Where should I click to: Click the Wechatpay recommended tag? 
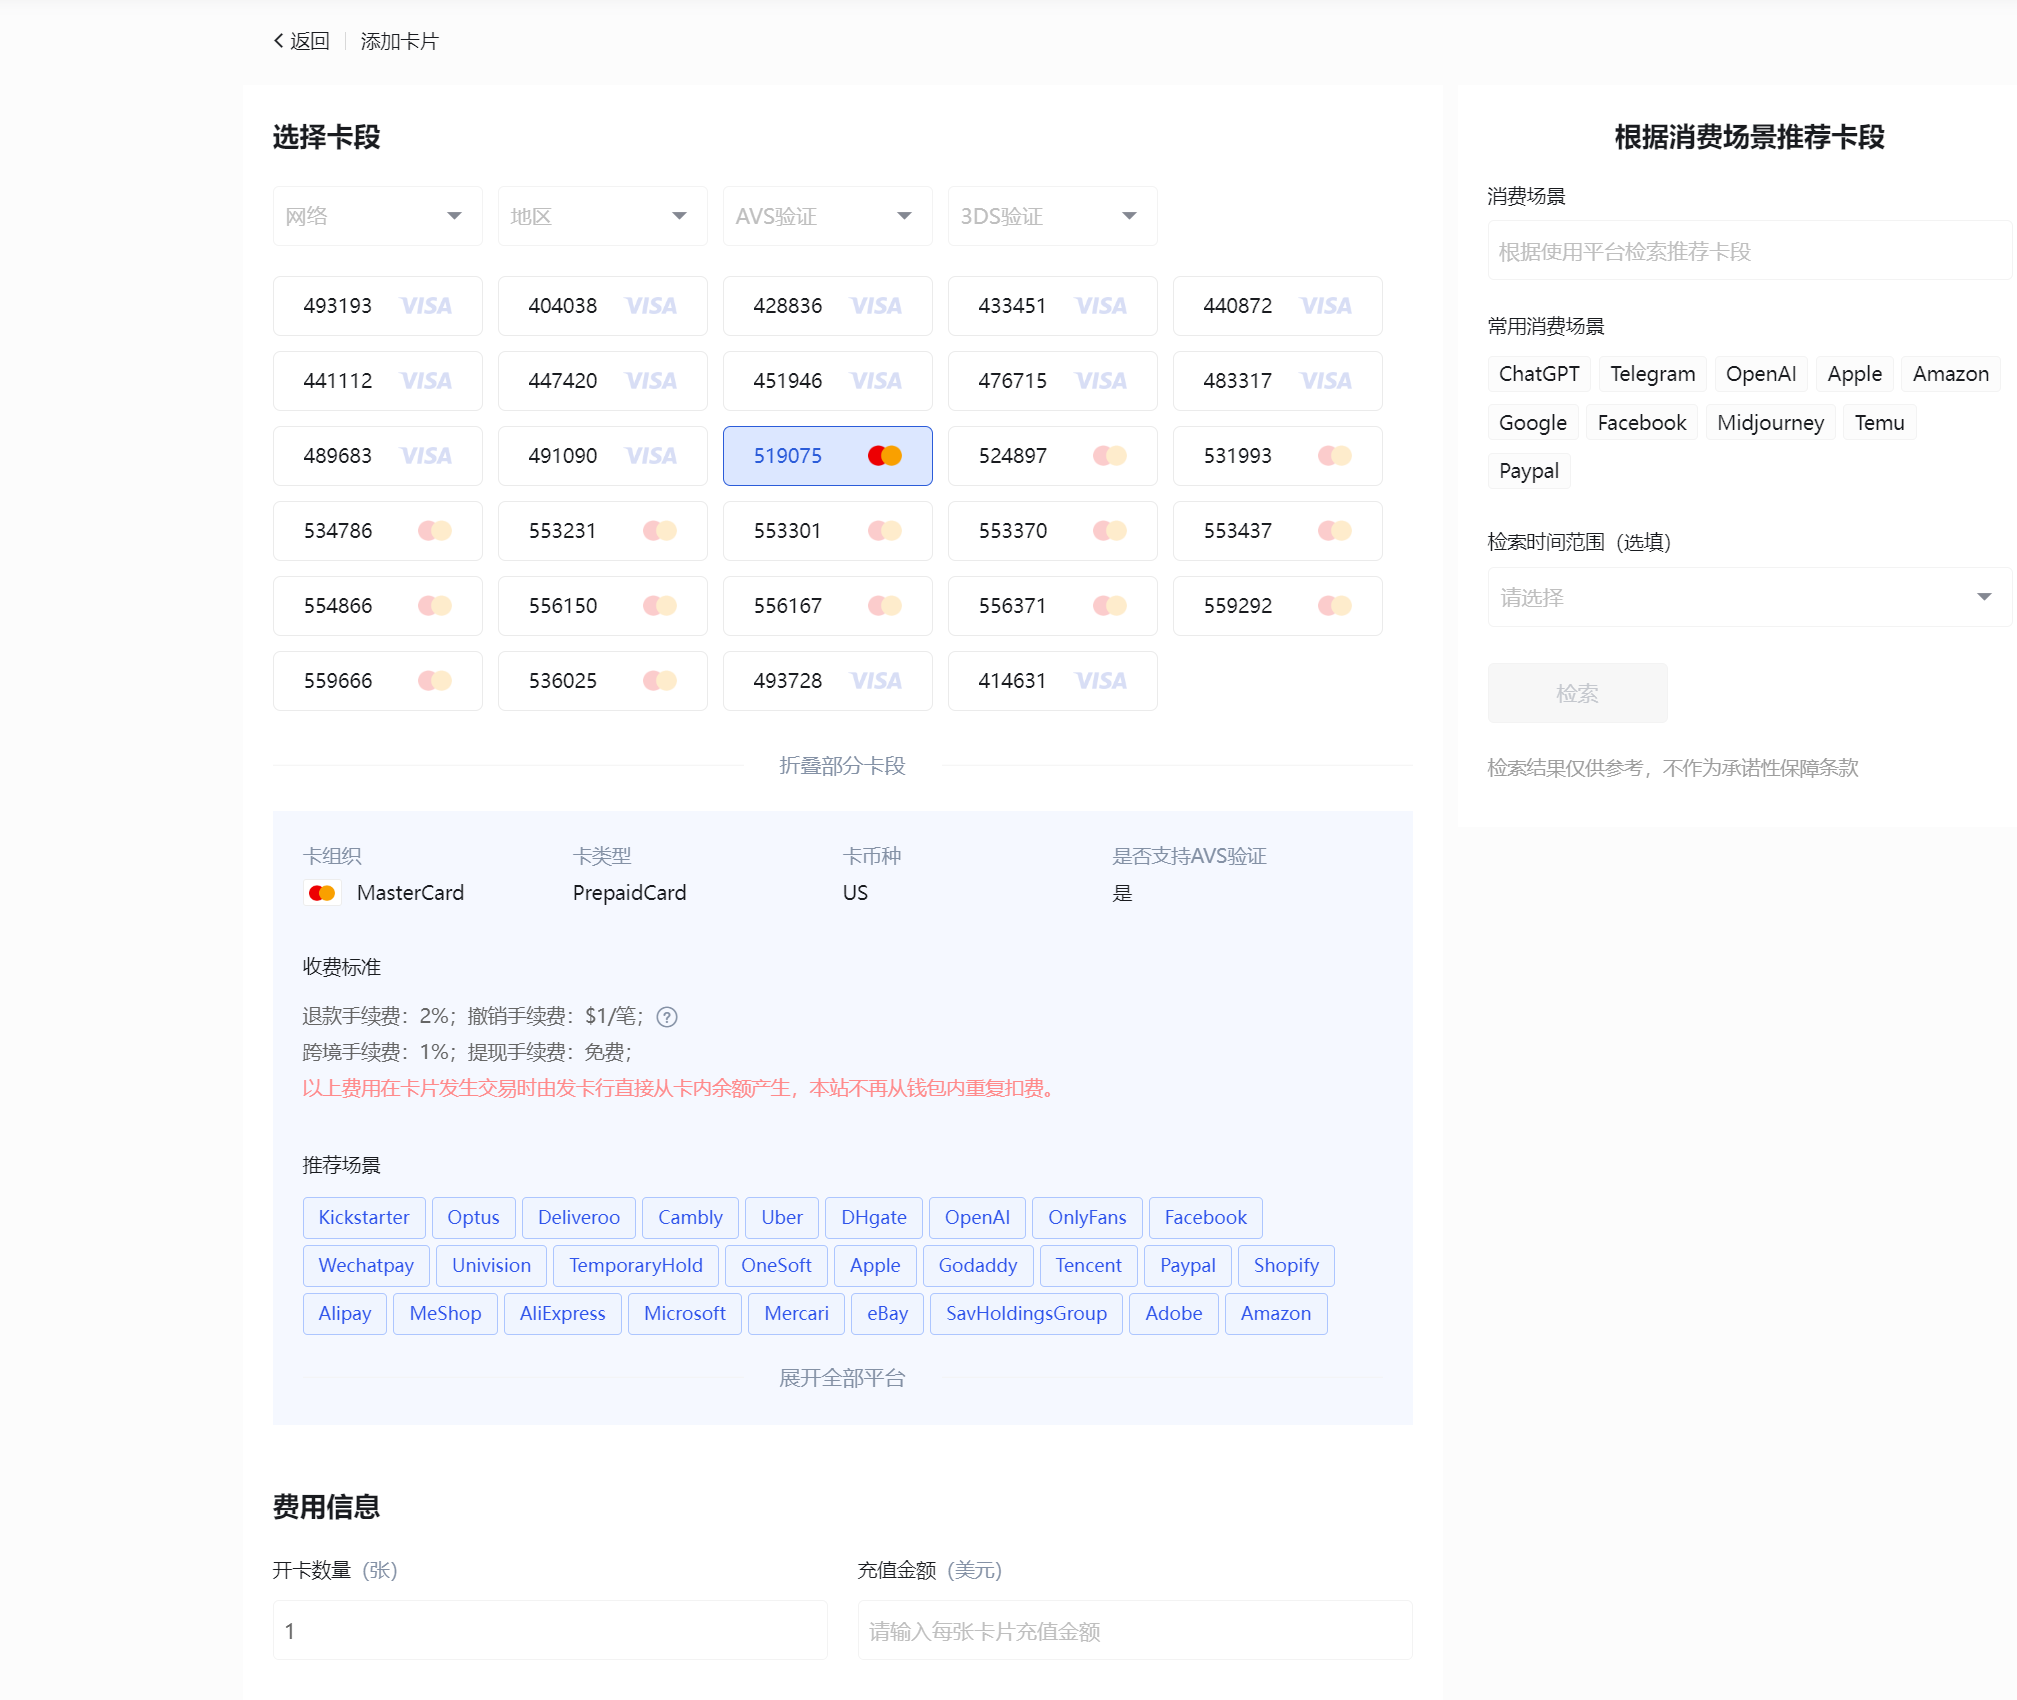tap(366, 1266)
